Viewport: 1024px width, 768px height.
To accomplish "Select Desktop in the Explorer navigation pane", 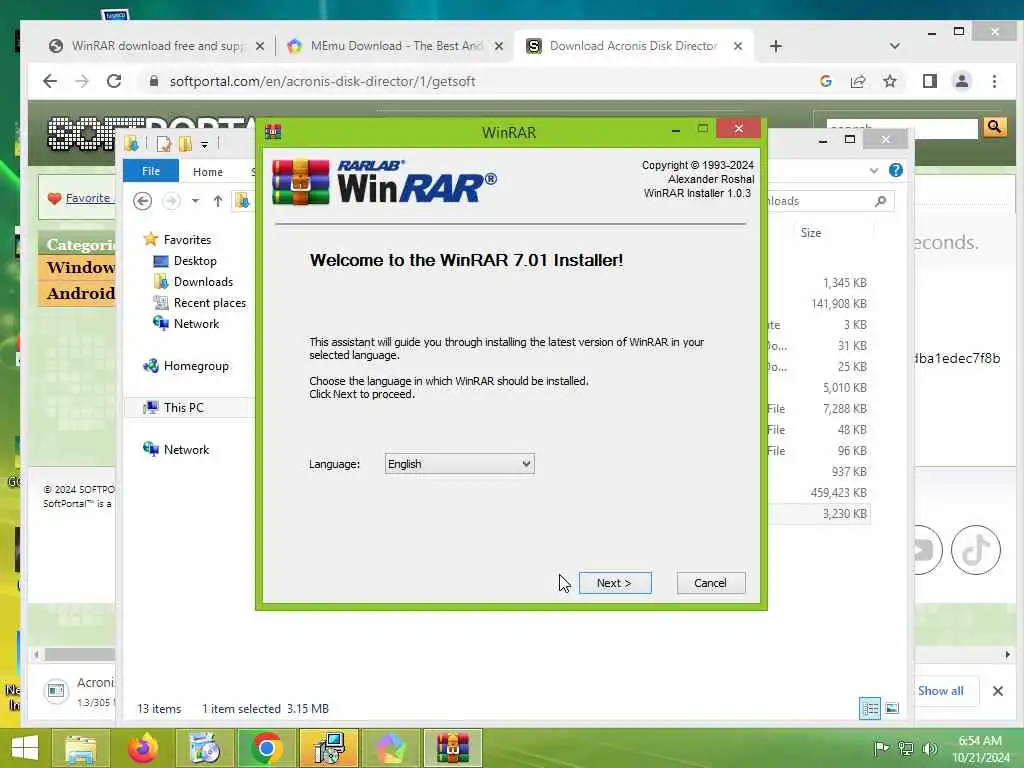I will click(x=185, y=261).
